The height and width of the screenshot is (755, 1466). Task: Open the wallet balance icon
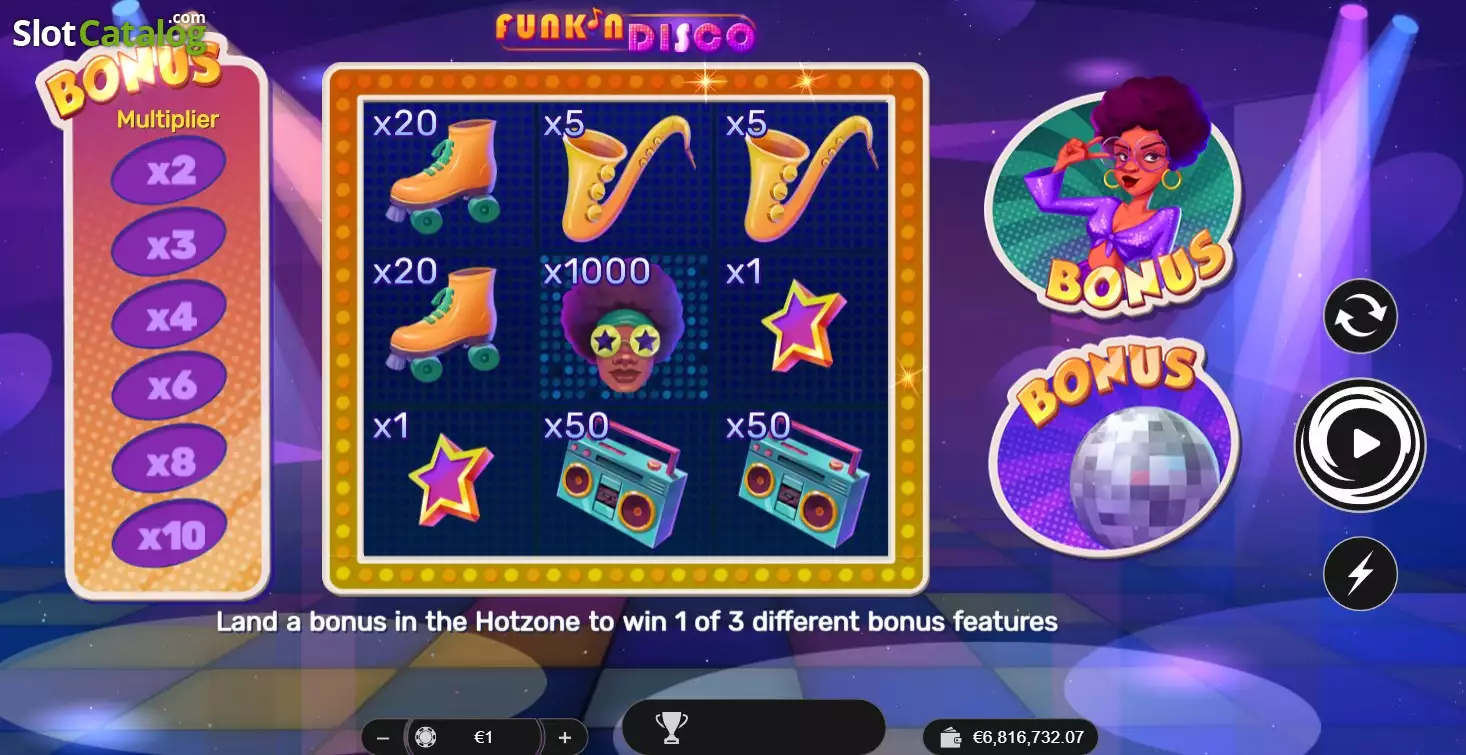(951, 738)
